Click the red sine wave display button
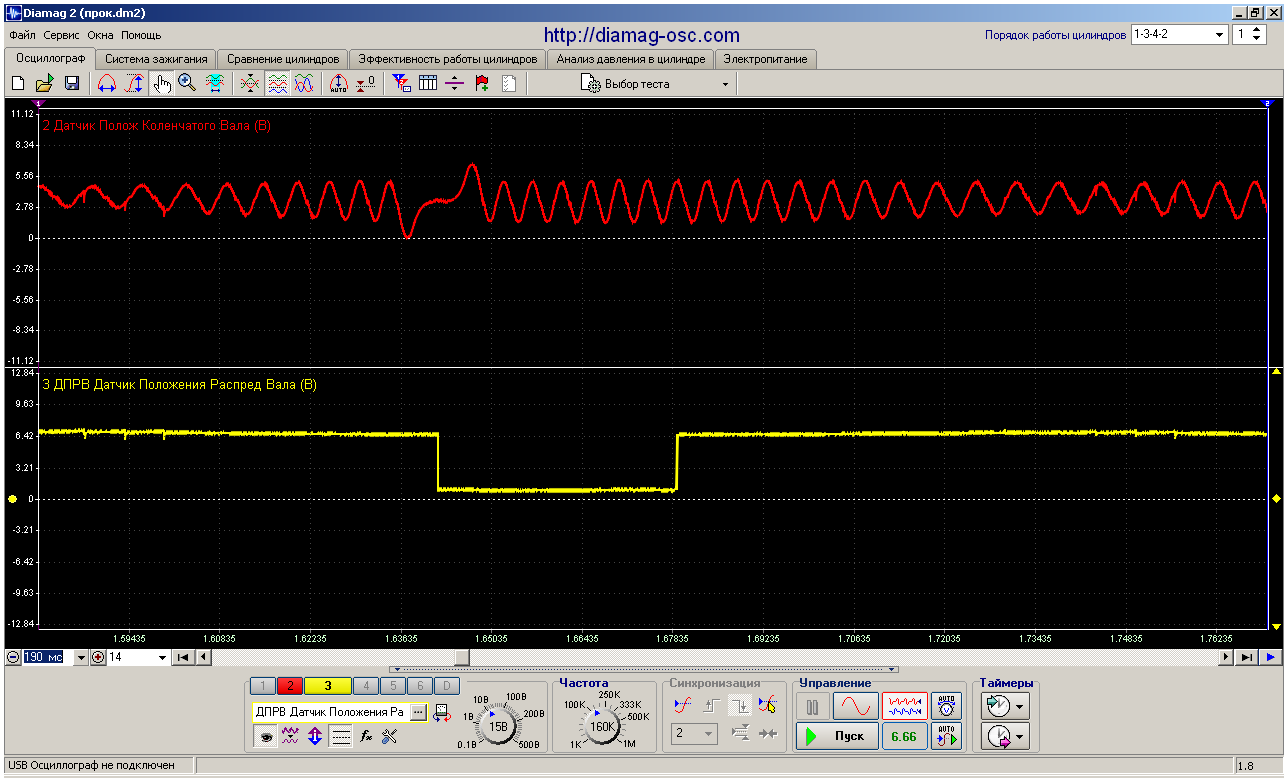The height and width of the screenshot is (778, 1288). click(855, 706)
